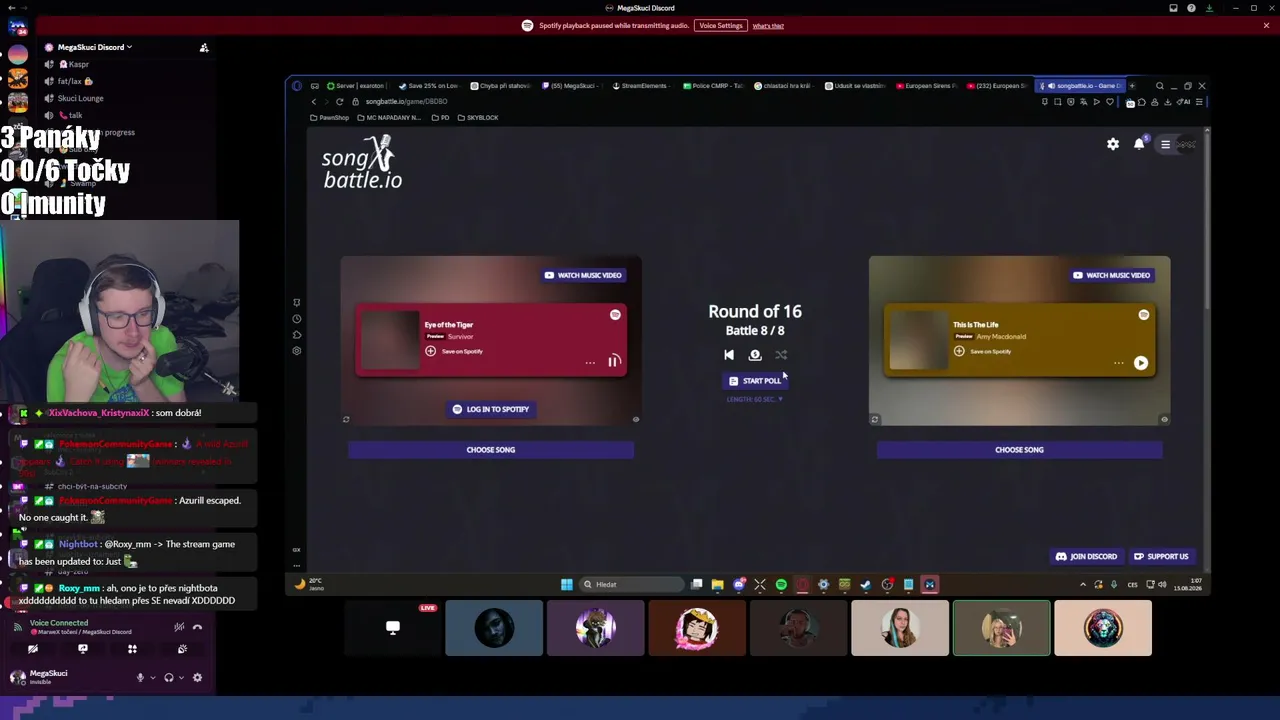Pause the Eye of the Tiger preview

point(613,362)
